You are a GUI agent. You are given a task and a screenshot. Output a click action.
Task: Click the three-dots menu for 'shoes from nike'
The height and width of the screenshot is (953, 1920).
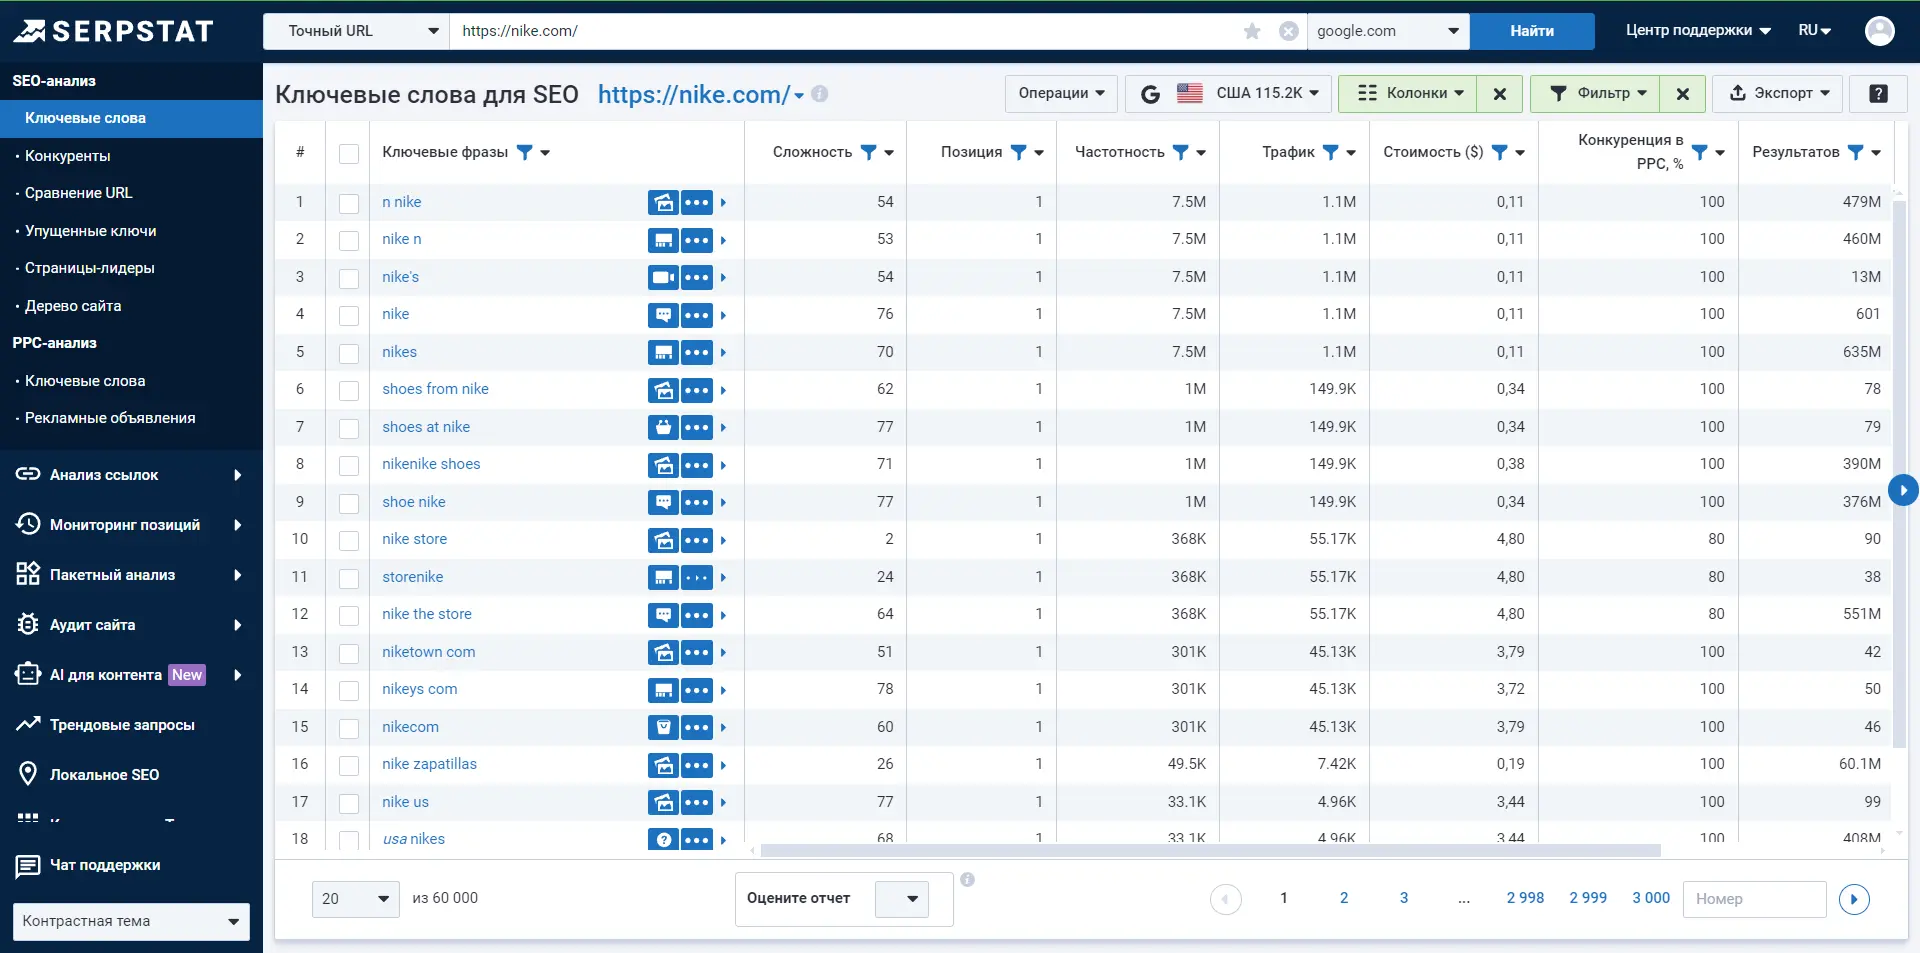pyautogui.click(x=697, y=390)
